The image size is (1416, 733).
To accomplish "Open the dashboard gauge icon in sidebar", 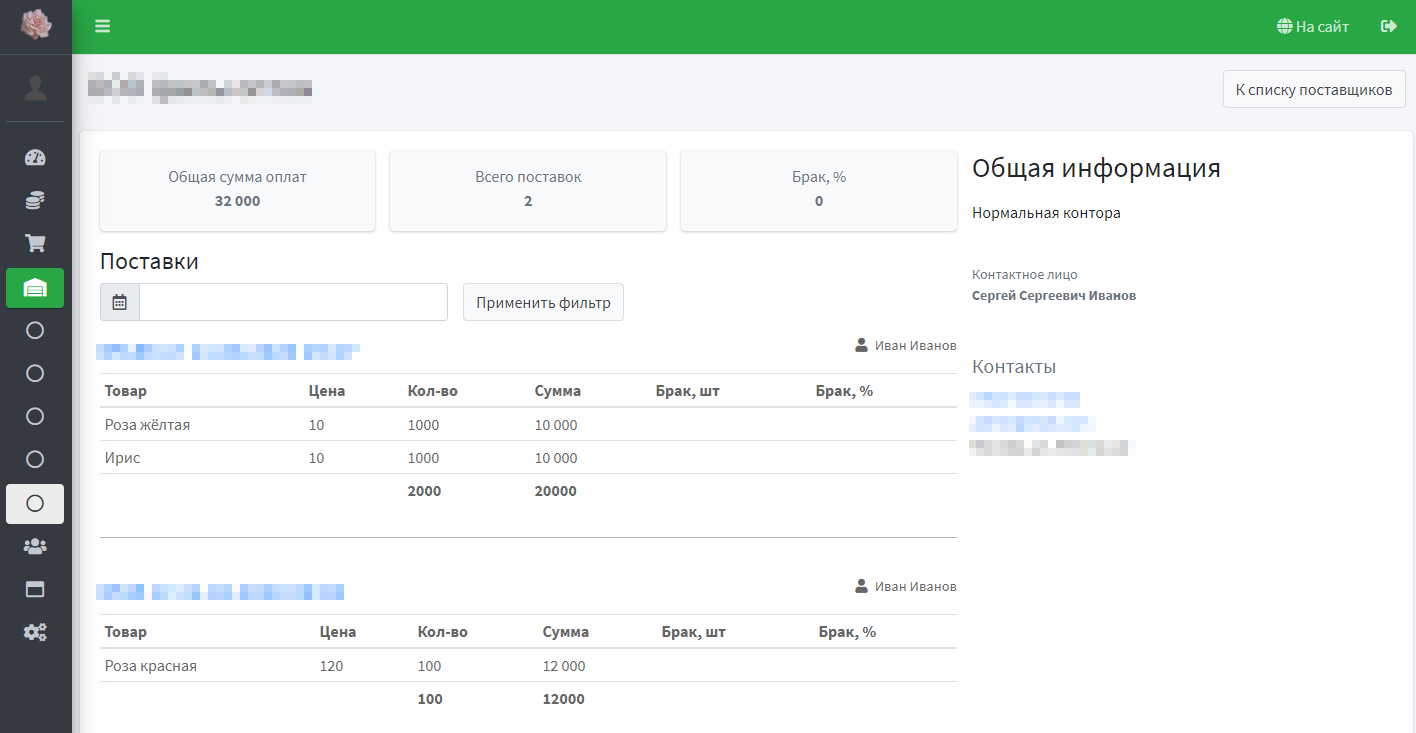I will (x=35, y=157).
